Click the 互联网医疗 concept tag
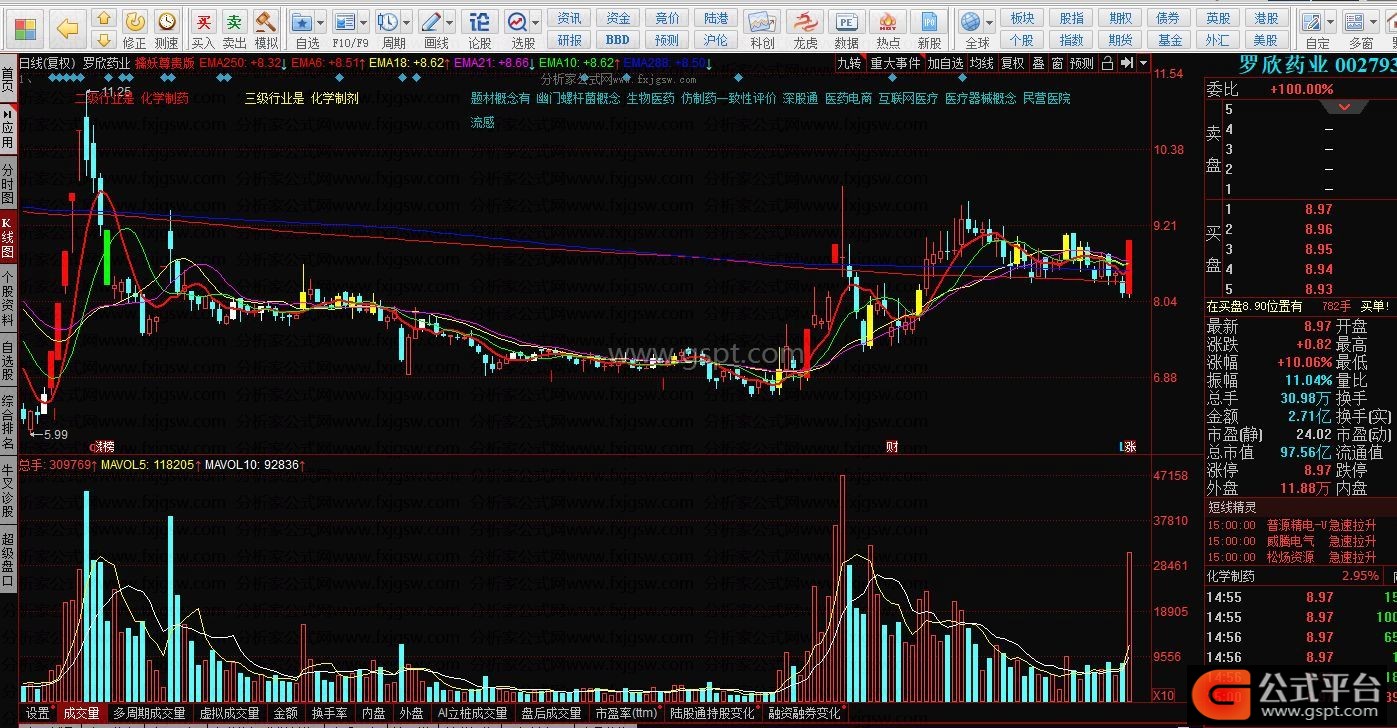Screen dimensions: 1397x728 pyautogui.click(x=908, y=98)
